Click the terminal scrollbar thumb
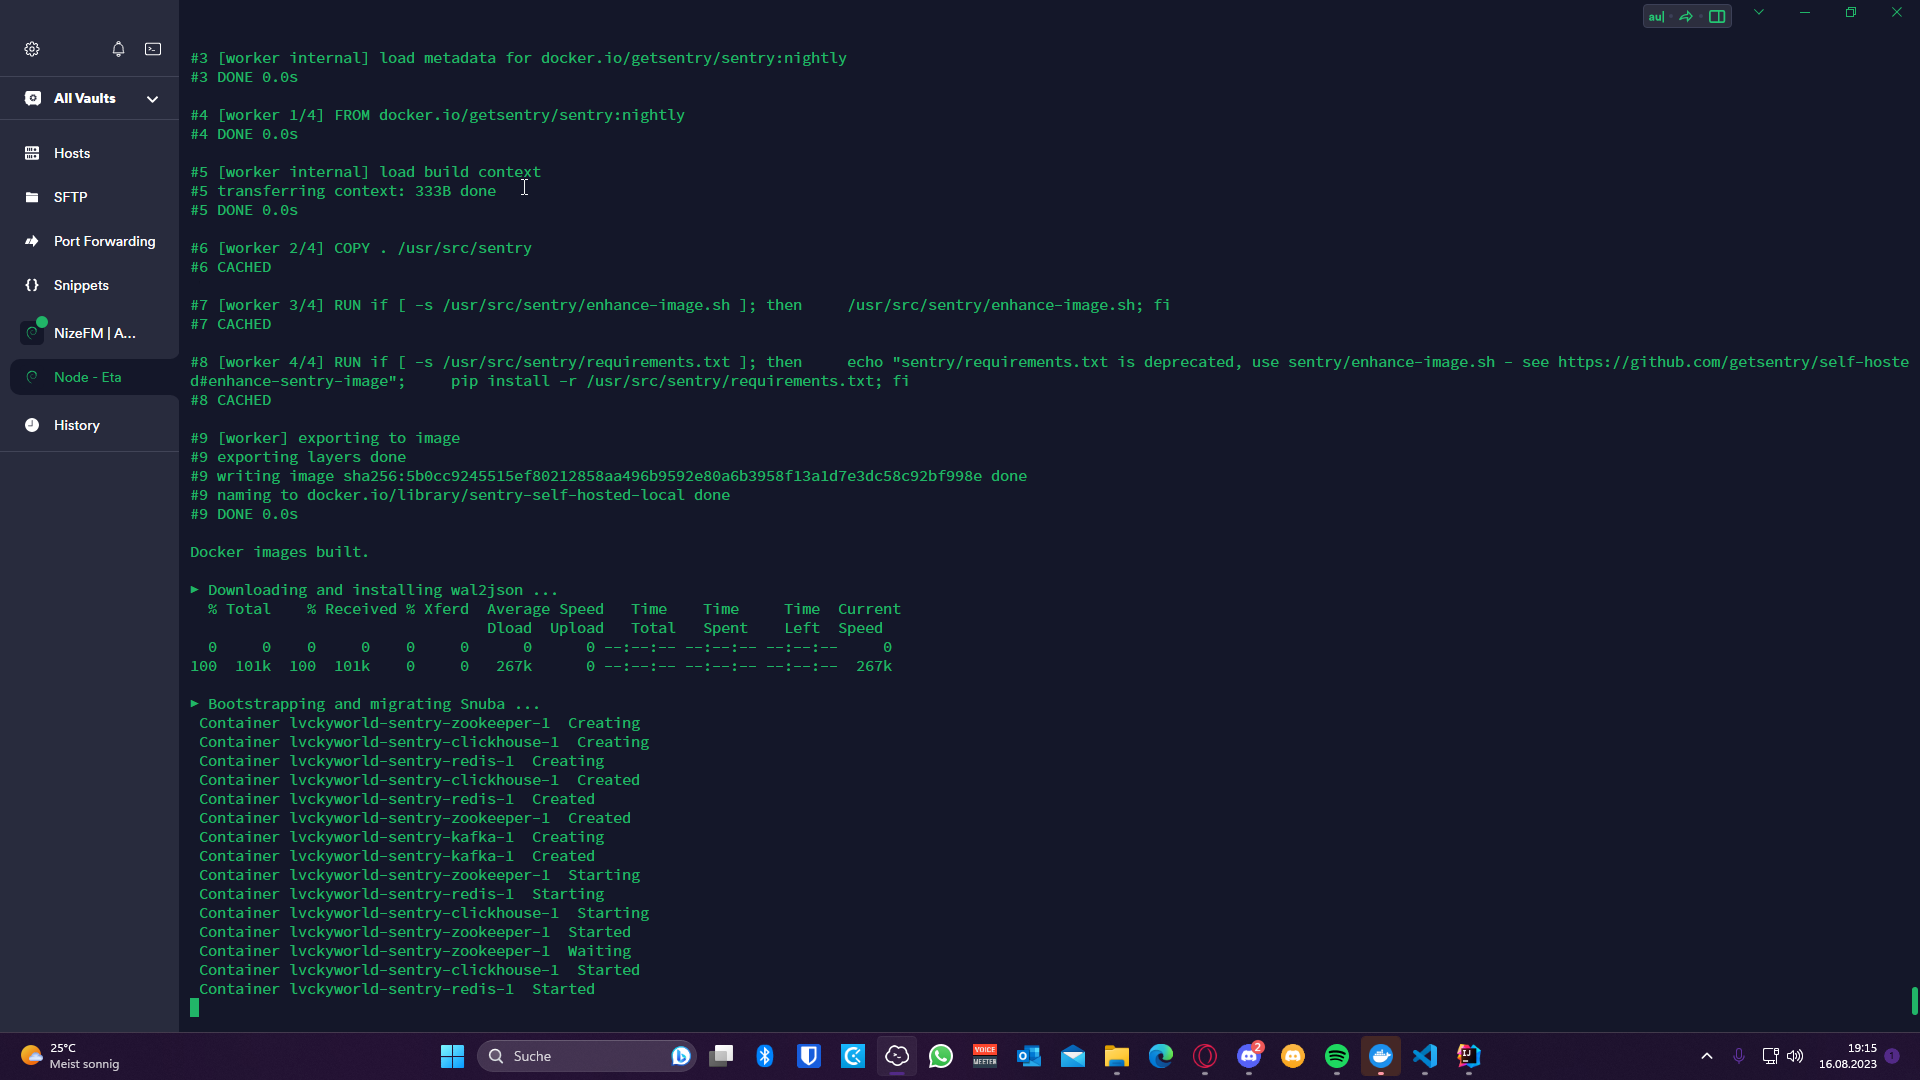Screen dimensions: 1920x1080 [x=1914, y=1000]
